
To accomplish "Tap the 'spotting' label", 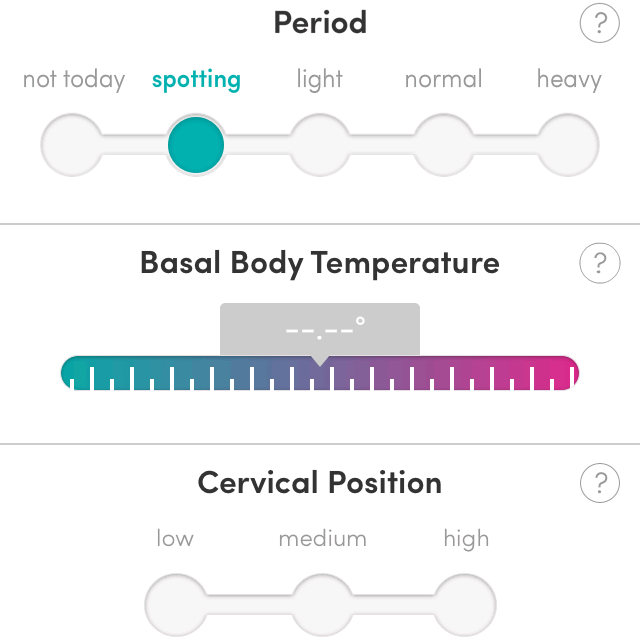I will tap(196, 80).
